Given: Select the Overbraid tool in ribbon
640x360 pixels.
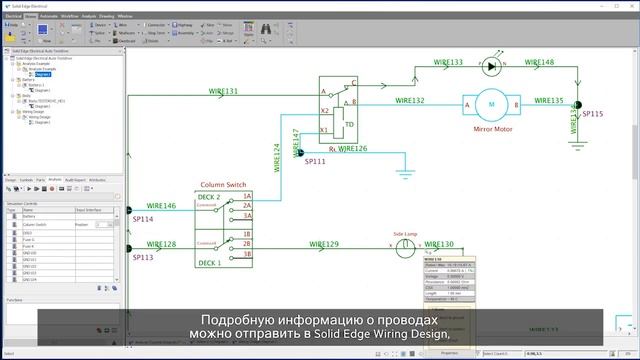Looking at the screenshot, I should point(124,41).
